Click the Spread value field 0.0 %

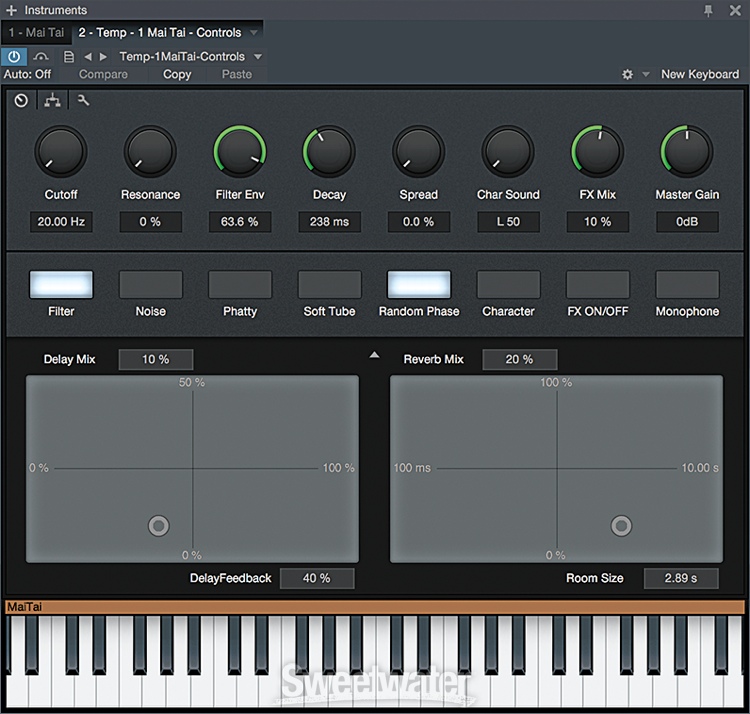(419, 222)
